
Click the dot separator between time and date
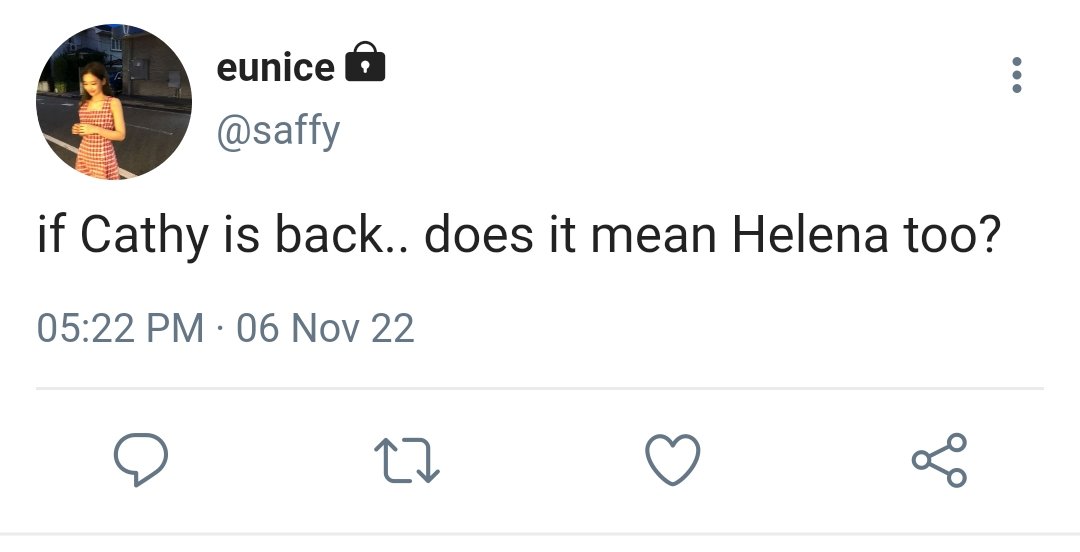click(x=220, y=329)
